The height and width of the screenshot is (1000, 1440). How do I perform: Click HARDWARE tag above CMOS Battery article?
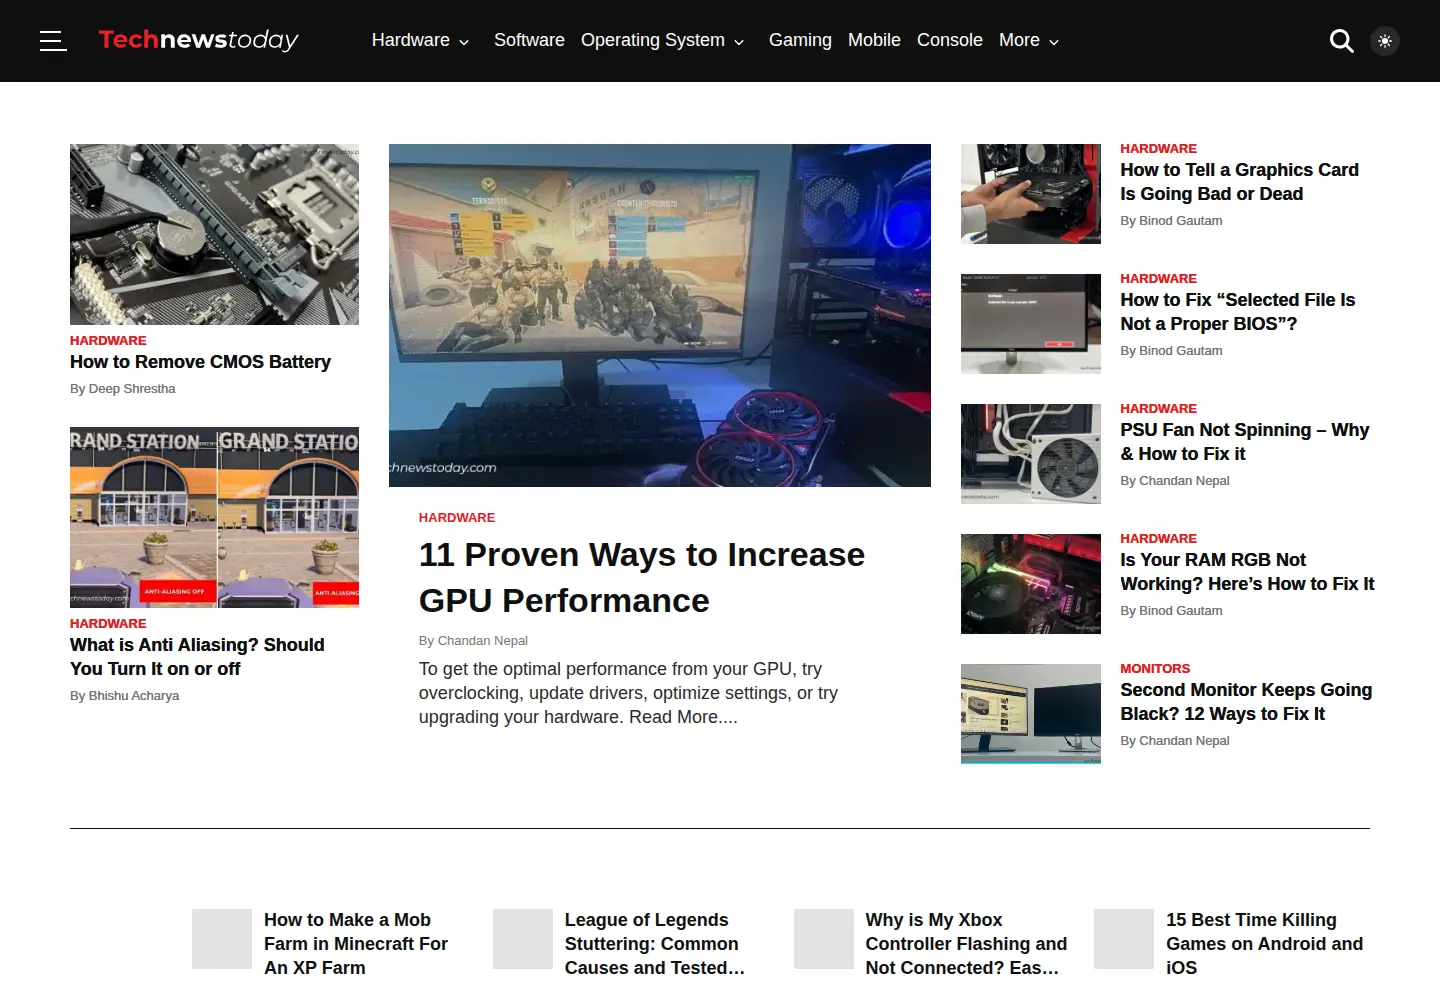point(108,341)
